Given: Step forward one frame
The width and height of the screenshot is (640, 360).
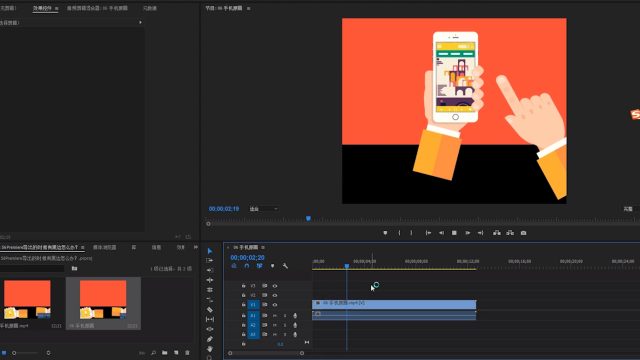Looking at the screenshot, I should pos(468,233).
